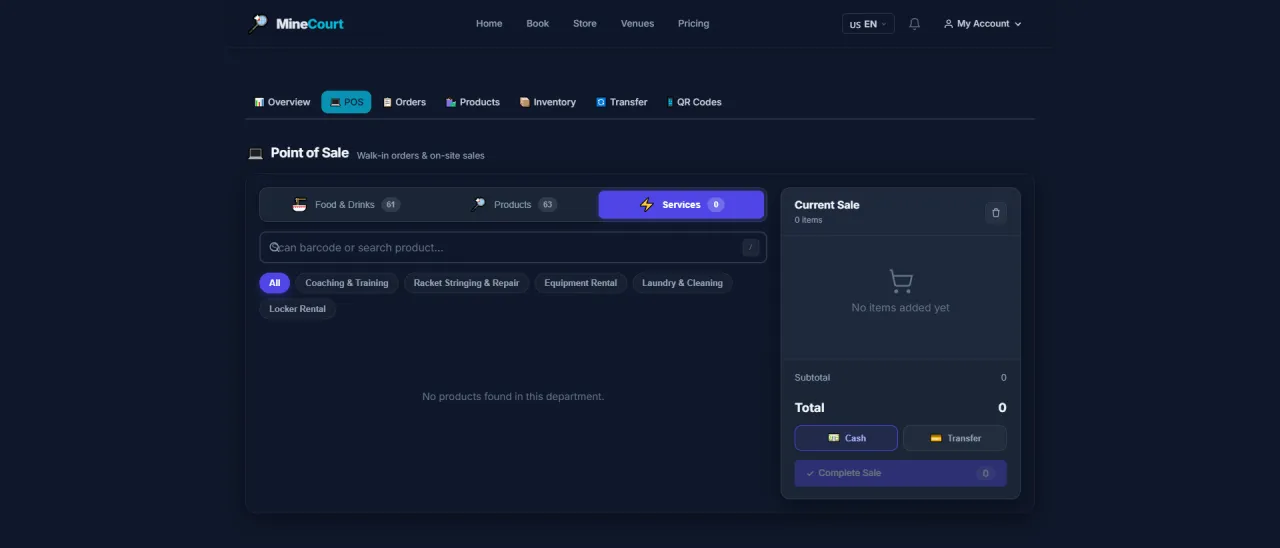Click the magnifier icon in the search field
The image size is (1280, 548).
click(x=274, y=247)
